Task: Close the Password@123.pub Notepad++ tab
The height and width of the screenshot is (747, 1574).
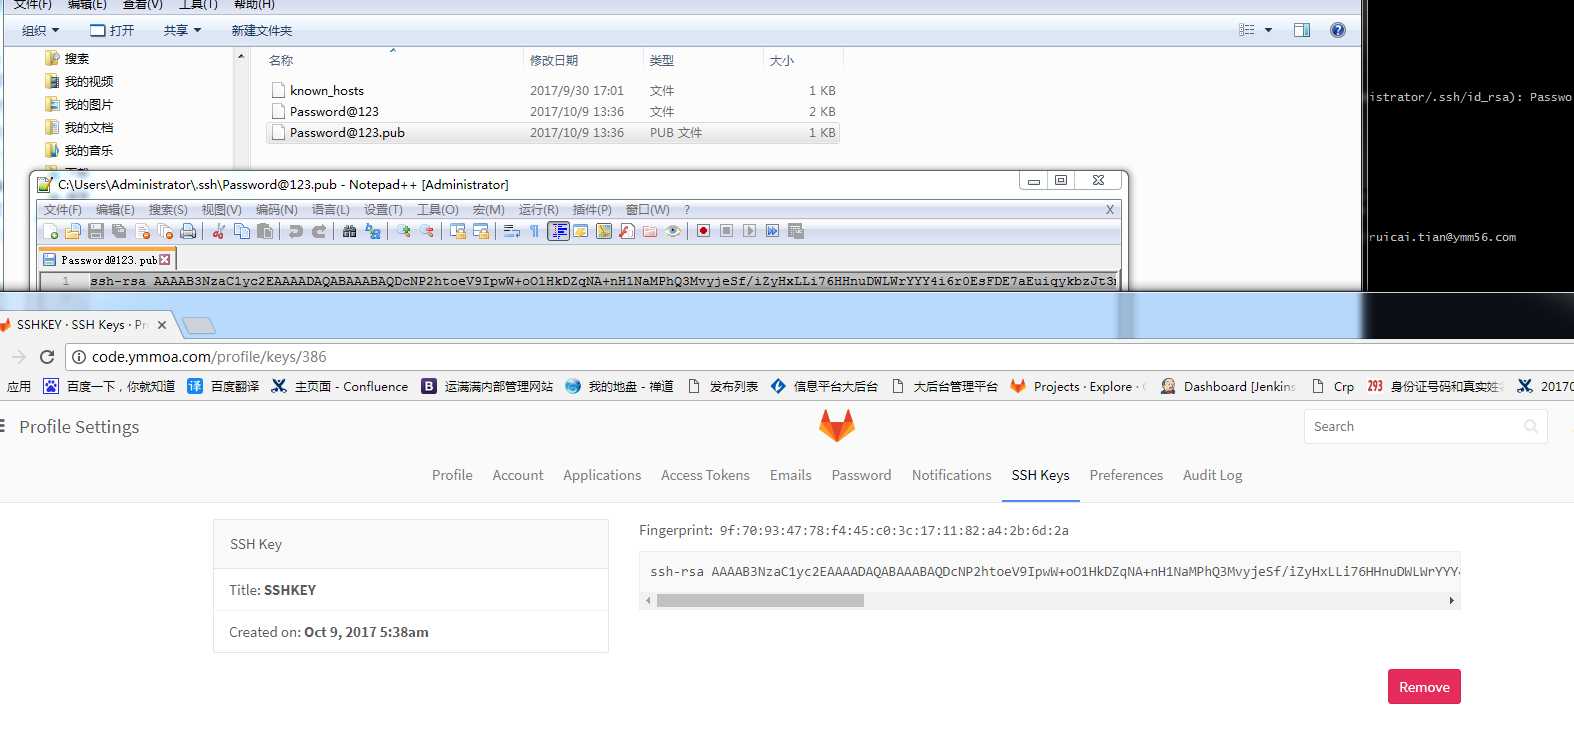Action: coord(165,259)
